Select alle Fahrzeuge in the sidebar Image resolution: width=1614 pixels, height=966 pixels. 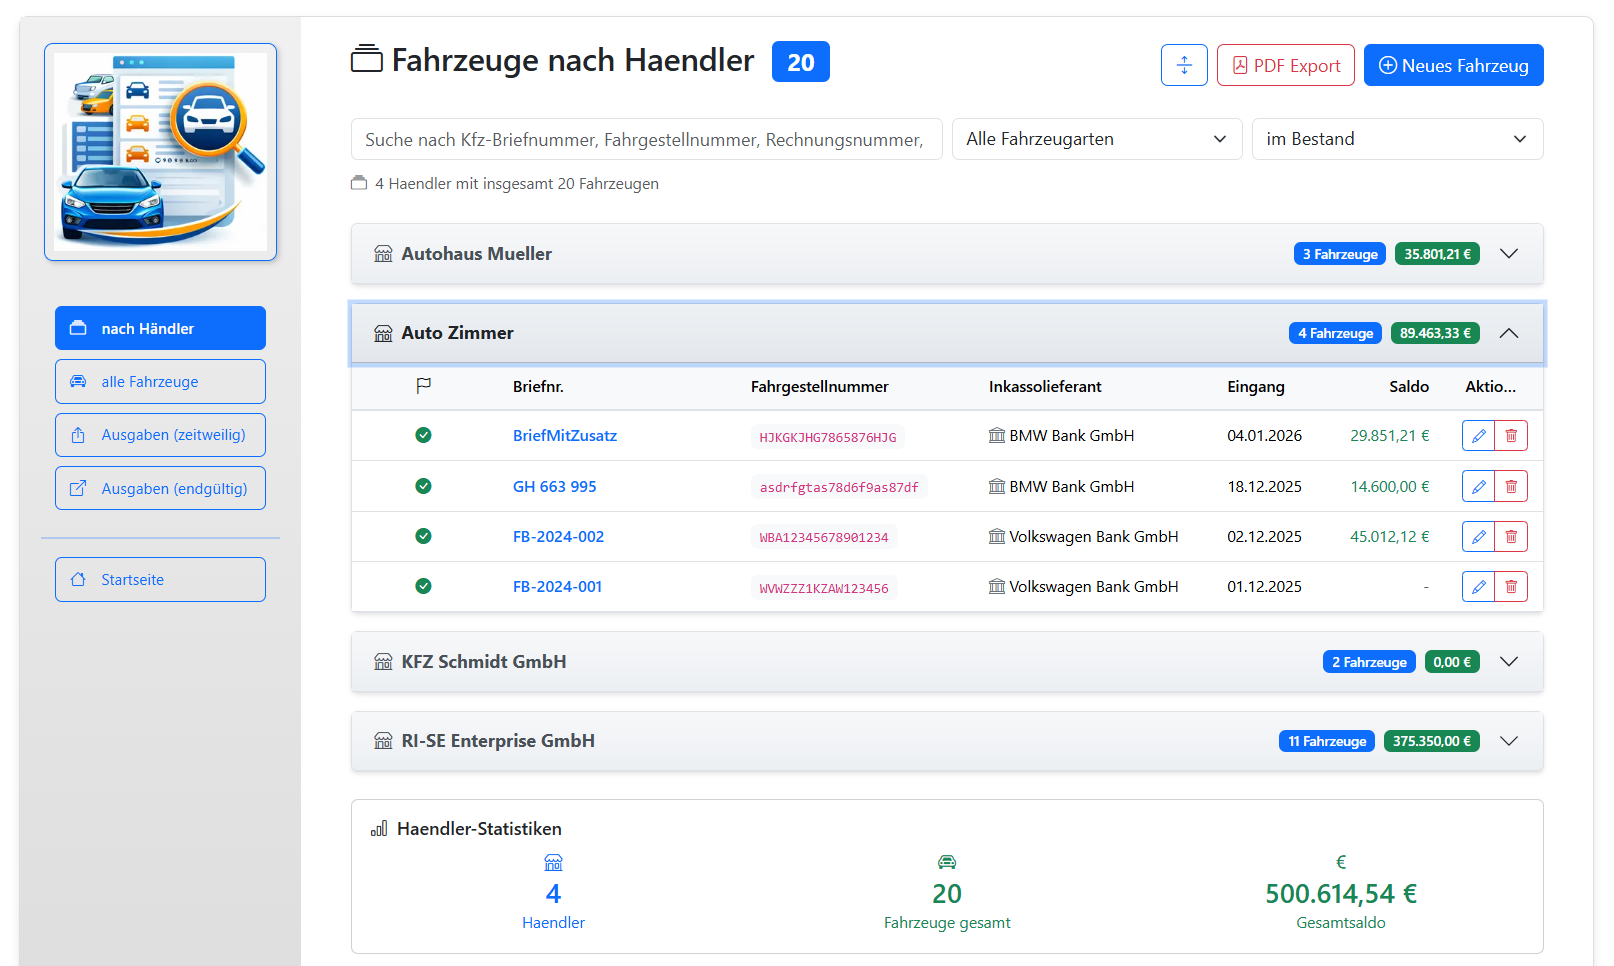[x=160, y=381]
